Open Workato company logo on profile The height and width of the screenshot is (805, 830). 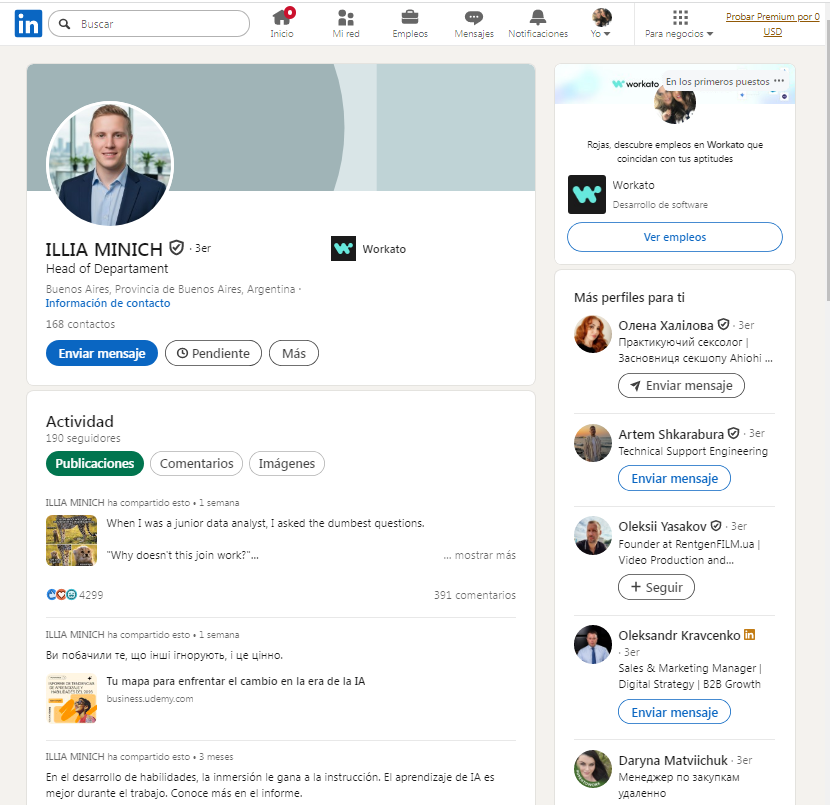coord(343,249)
